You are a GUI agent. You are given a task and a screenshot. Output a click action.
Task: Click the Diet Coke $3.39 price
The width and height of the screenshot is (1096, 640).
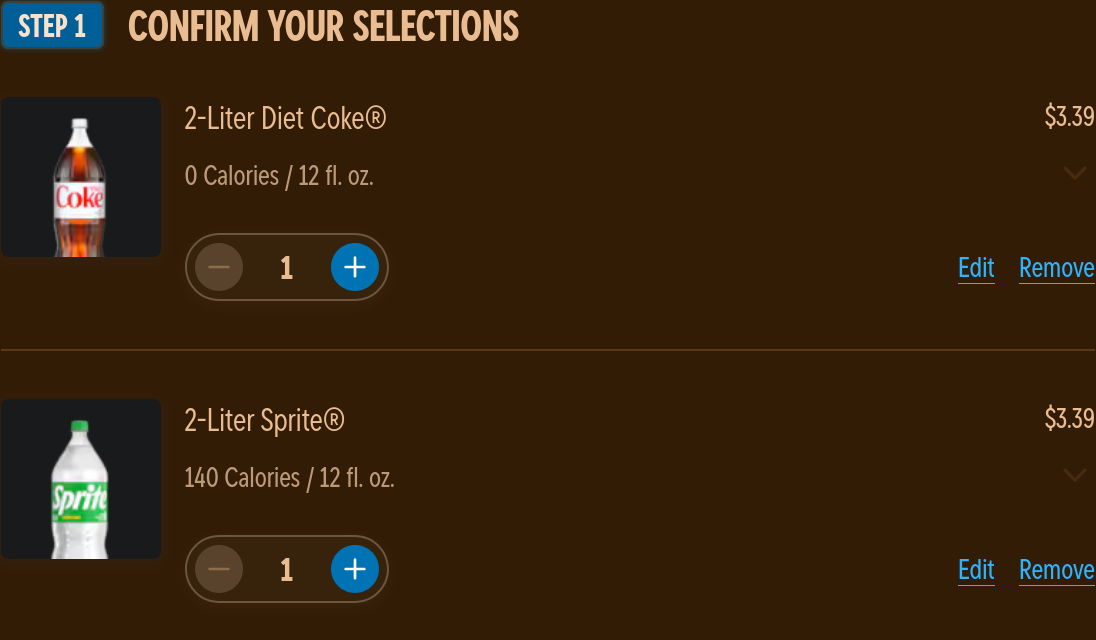1069,117
